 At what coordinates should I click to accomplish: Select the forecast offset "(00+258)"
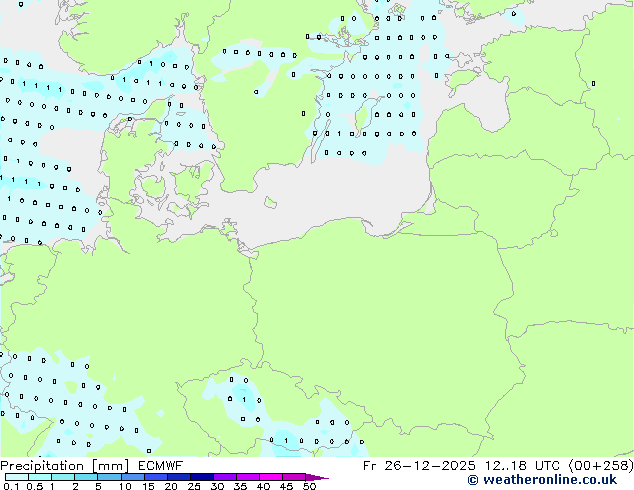tap(601, 466)
